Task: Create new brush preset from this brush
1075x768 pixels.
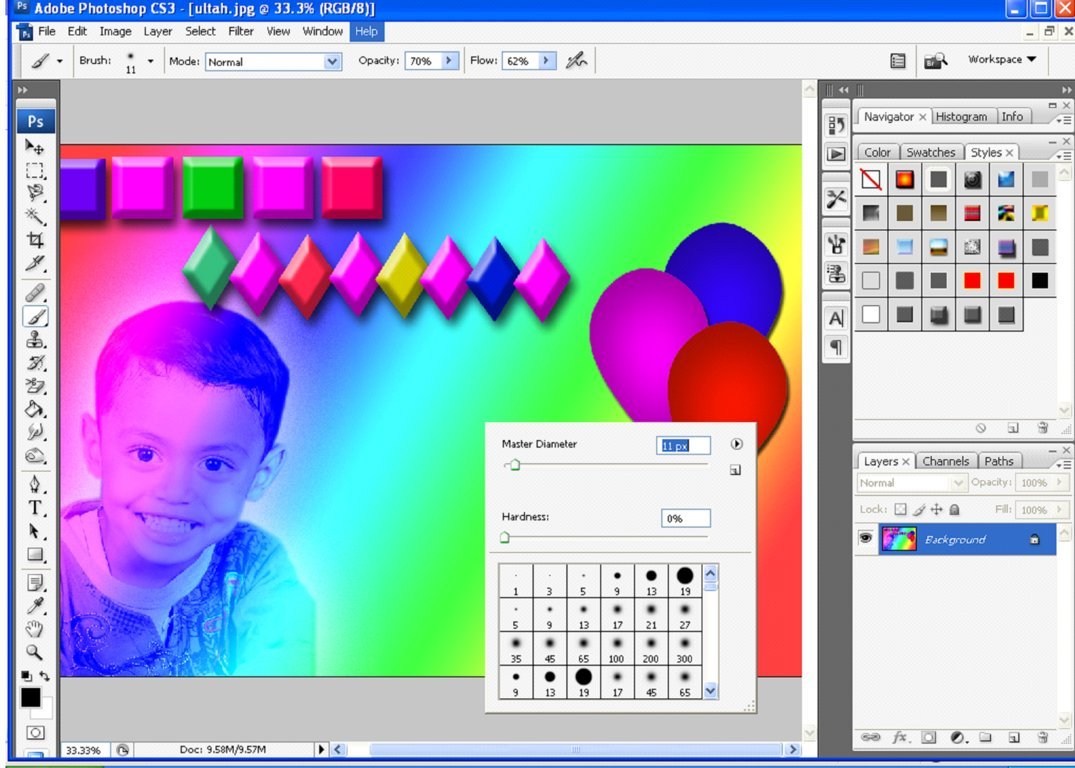Action: click(x=736, y=470)
